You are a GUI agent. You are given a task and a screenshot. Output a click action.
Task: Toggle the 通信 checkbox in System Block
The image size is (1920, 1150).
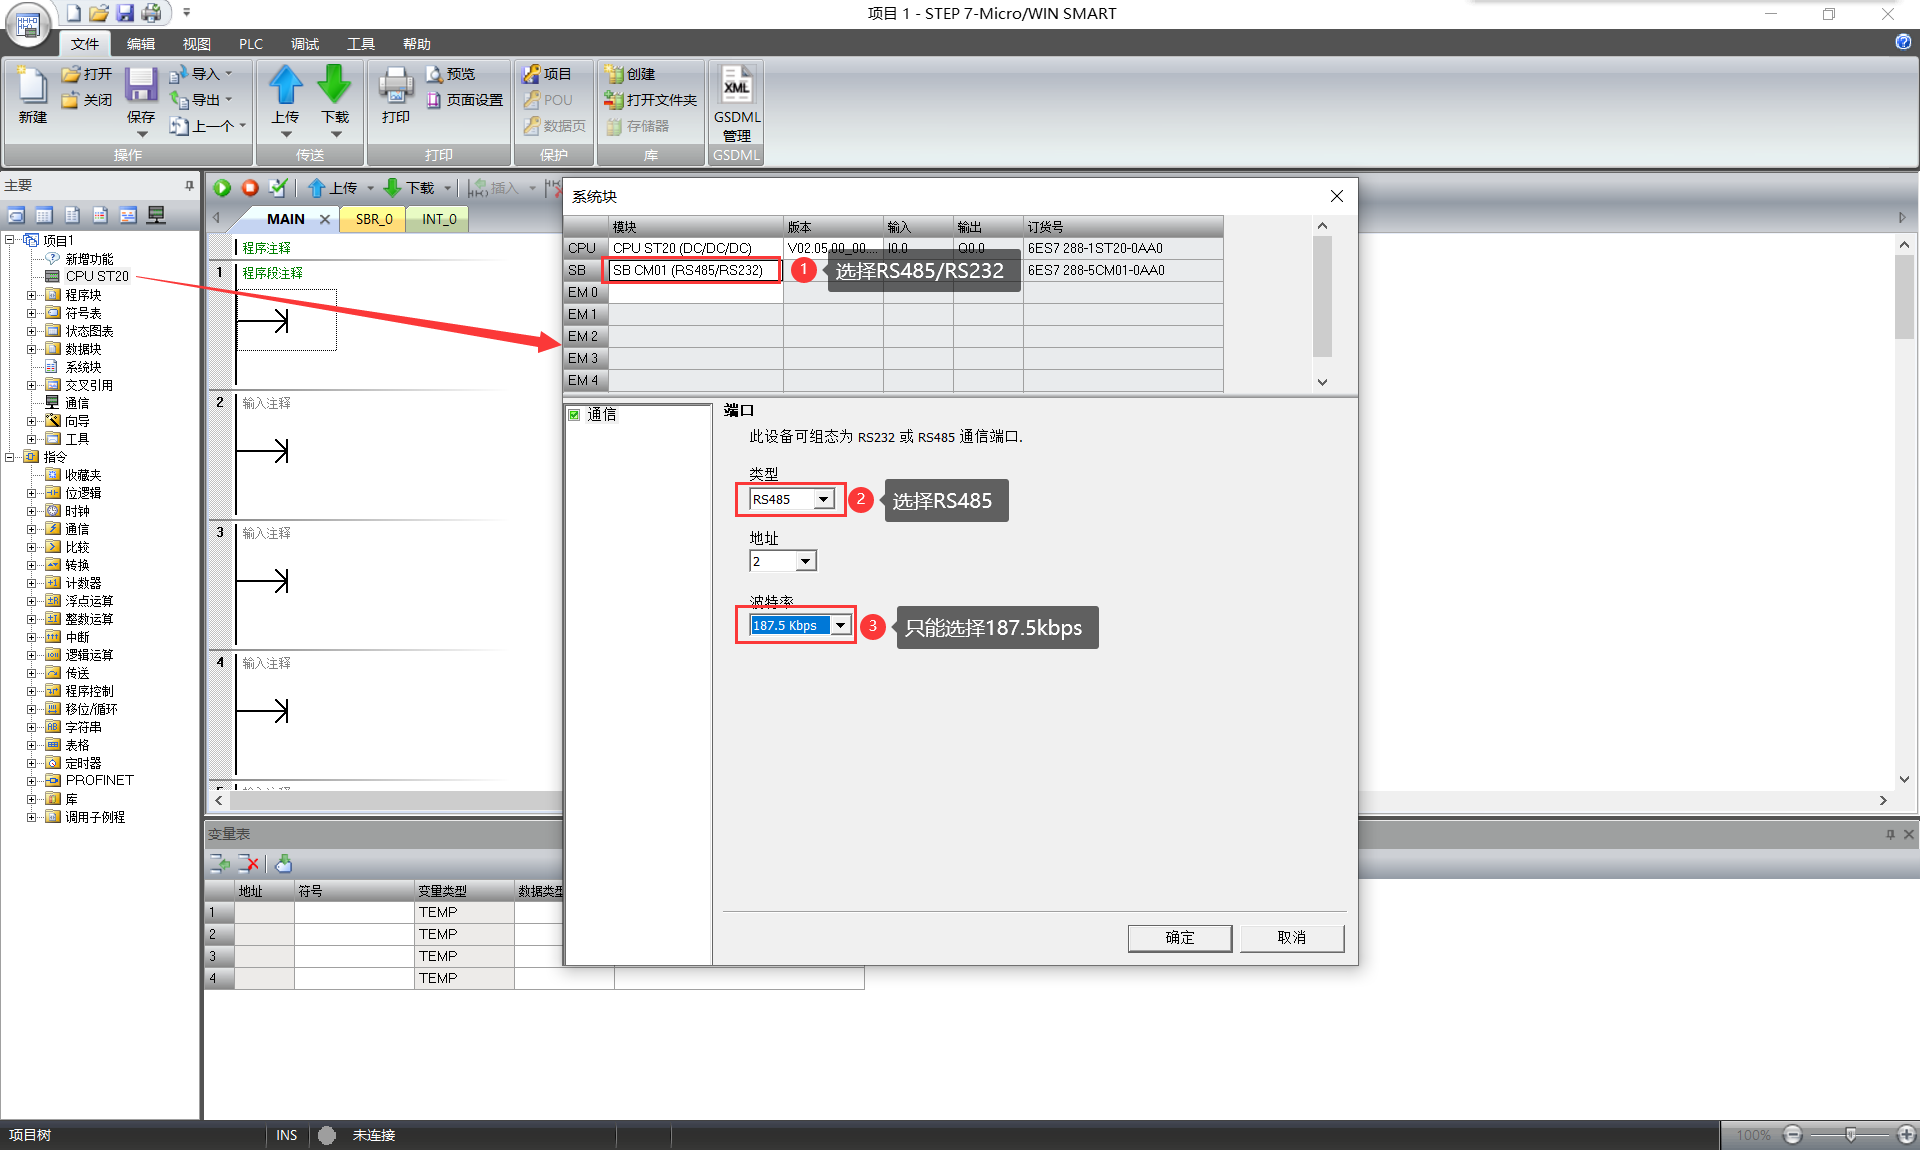tap(574, 415)
